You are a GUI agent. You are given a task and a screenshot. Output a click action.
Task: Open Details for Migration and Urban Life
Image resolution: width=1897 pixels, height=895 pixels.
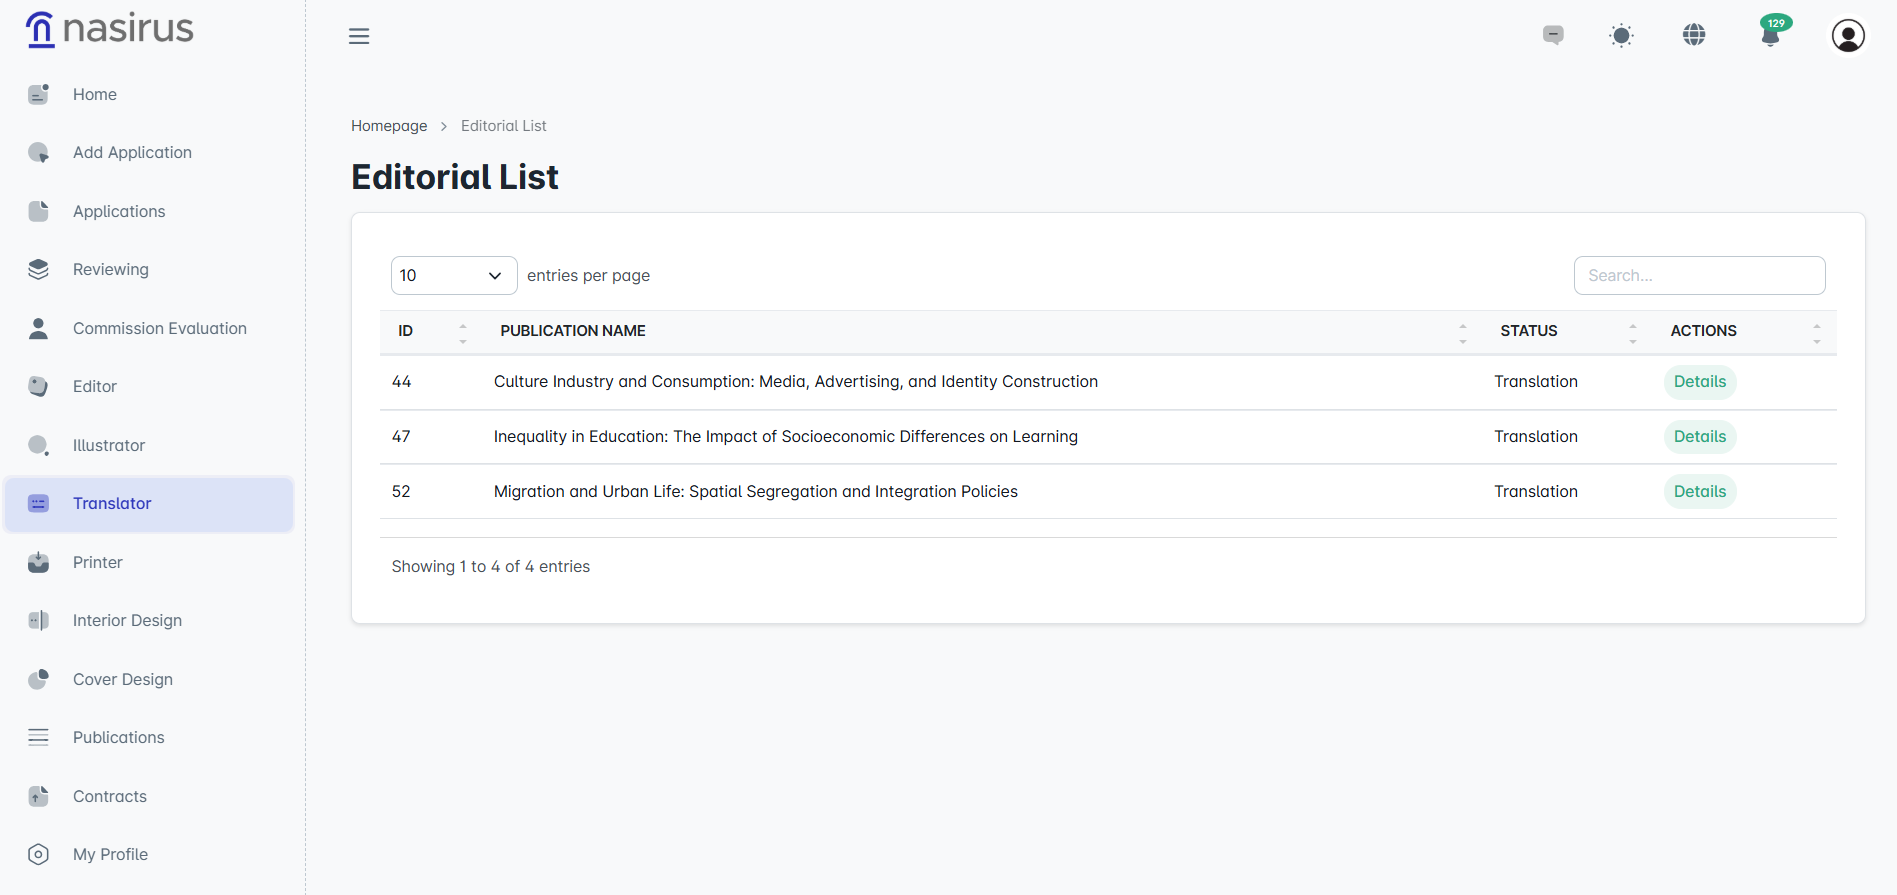(x=1699, y=492)
